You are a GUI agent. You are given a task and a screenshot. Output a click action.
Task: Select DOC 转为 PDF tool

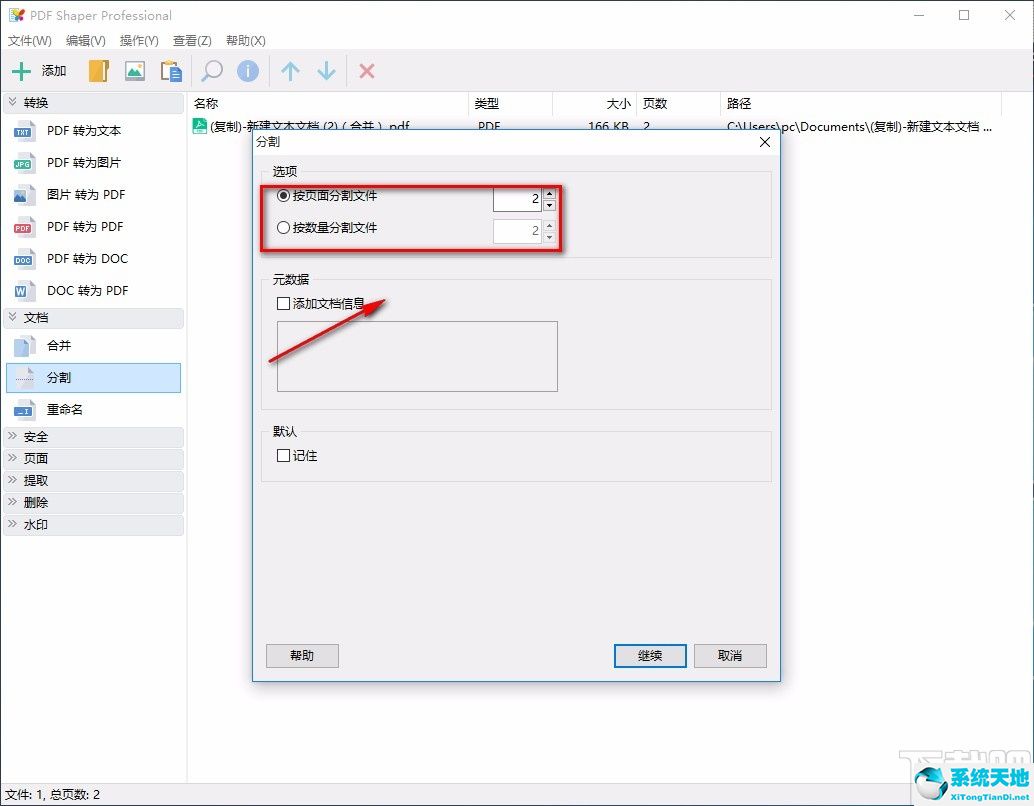point(93,291)
